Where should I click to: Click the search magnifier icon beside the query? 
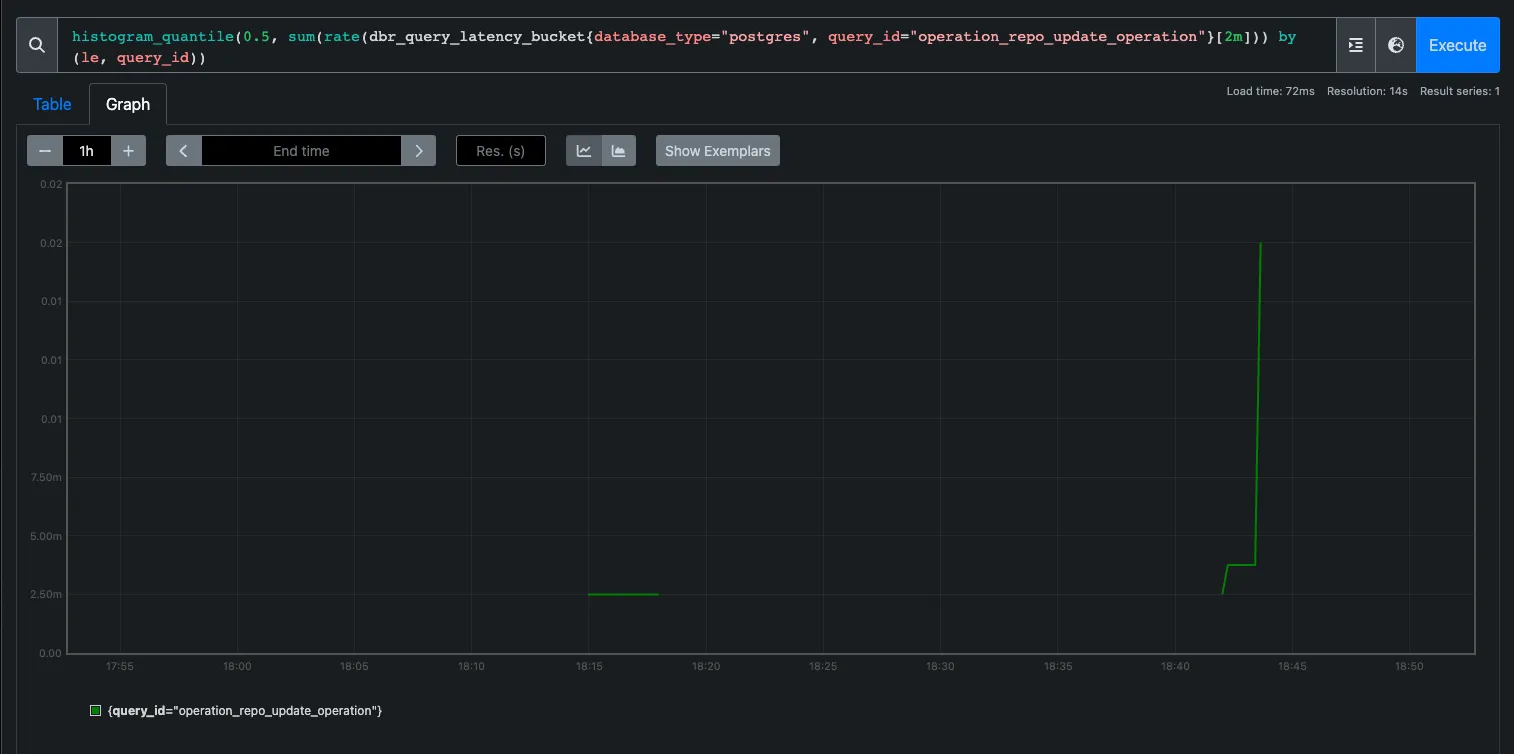click(37, 44)
